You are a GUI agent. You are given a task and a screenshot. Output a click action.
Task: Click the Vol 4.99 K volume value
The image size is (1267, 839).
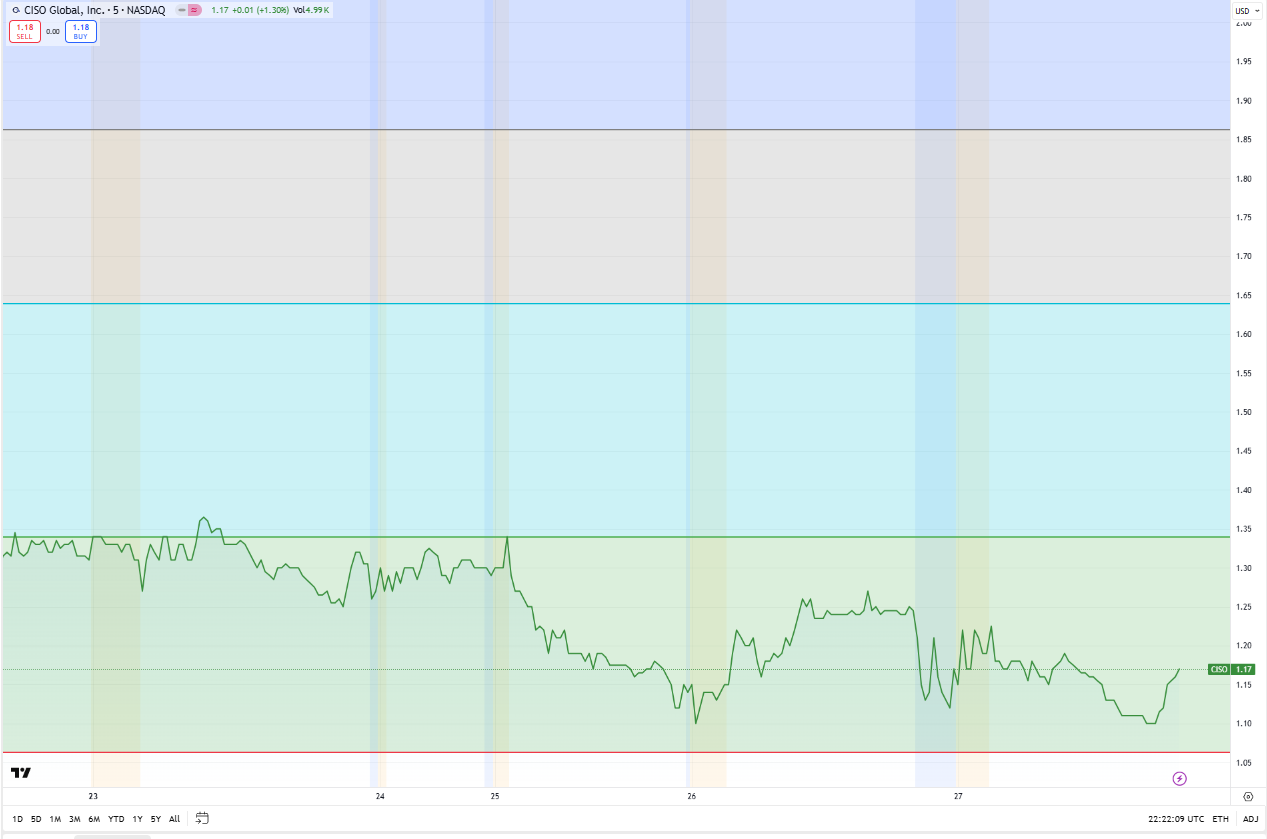pyautogui.click(x=311, y=10)
